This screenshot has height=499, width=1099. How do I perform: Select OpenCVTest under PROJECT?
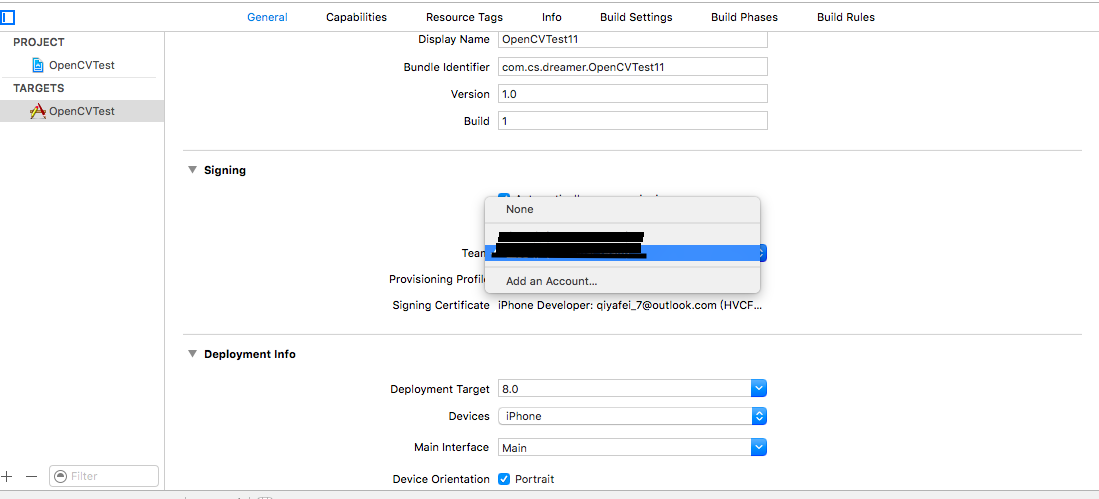(x=81, y=65)
